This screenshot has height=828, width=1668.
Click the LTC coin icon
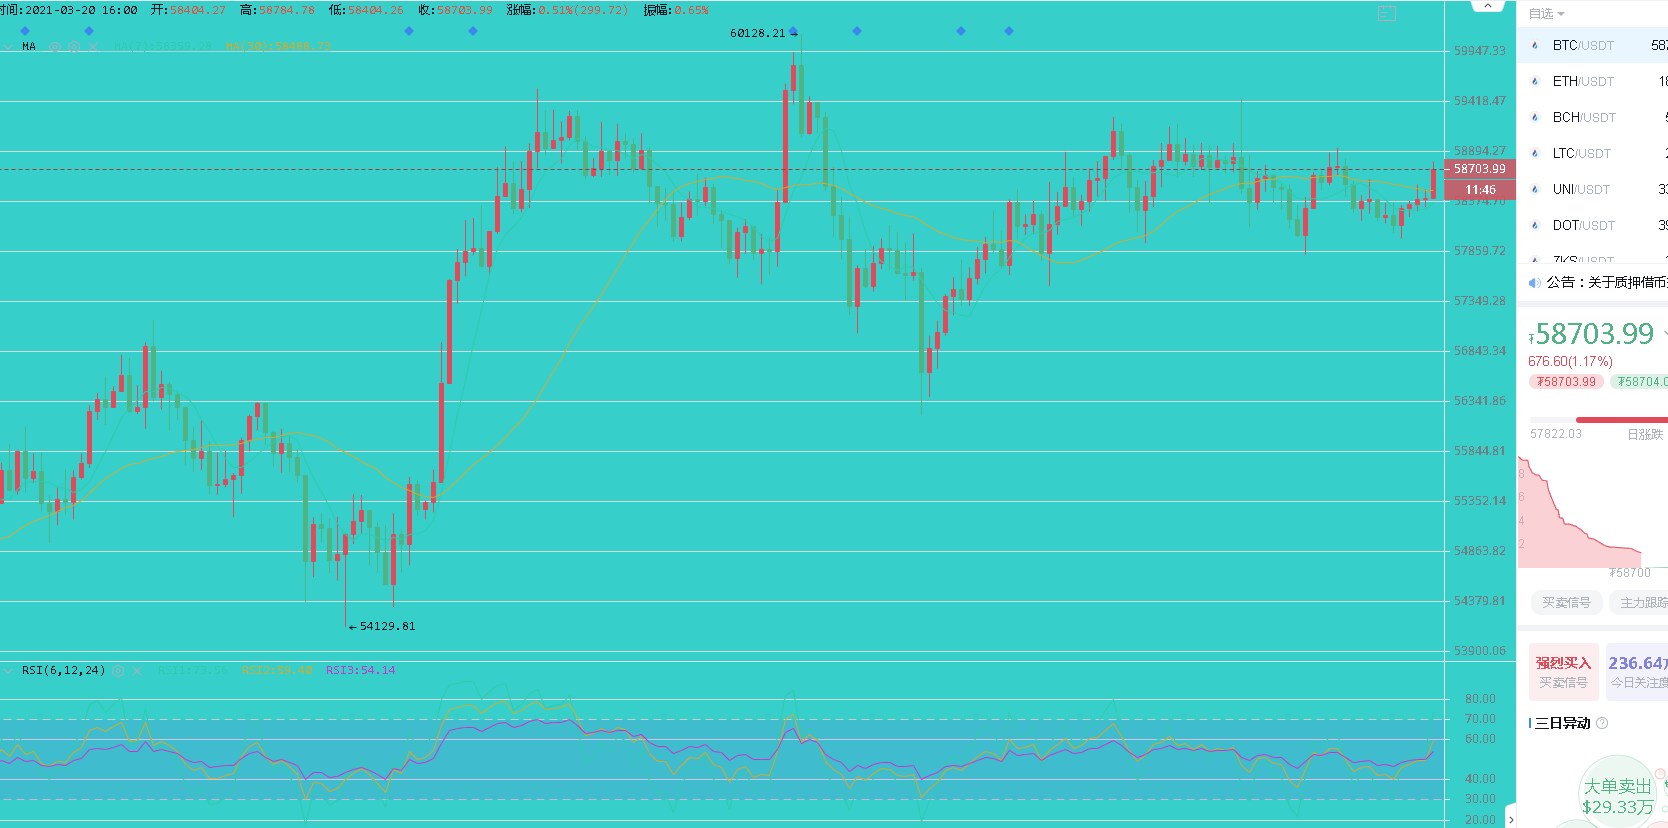pyautogui.click(x=1535, y=153)
